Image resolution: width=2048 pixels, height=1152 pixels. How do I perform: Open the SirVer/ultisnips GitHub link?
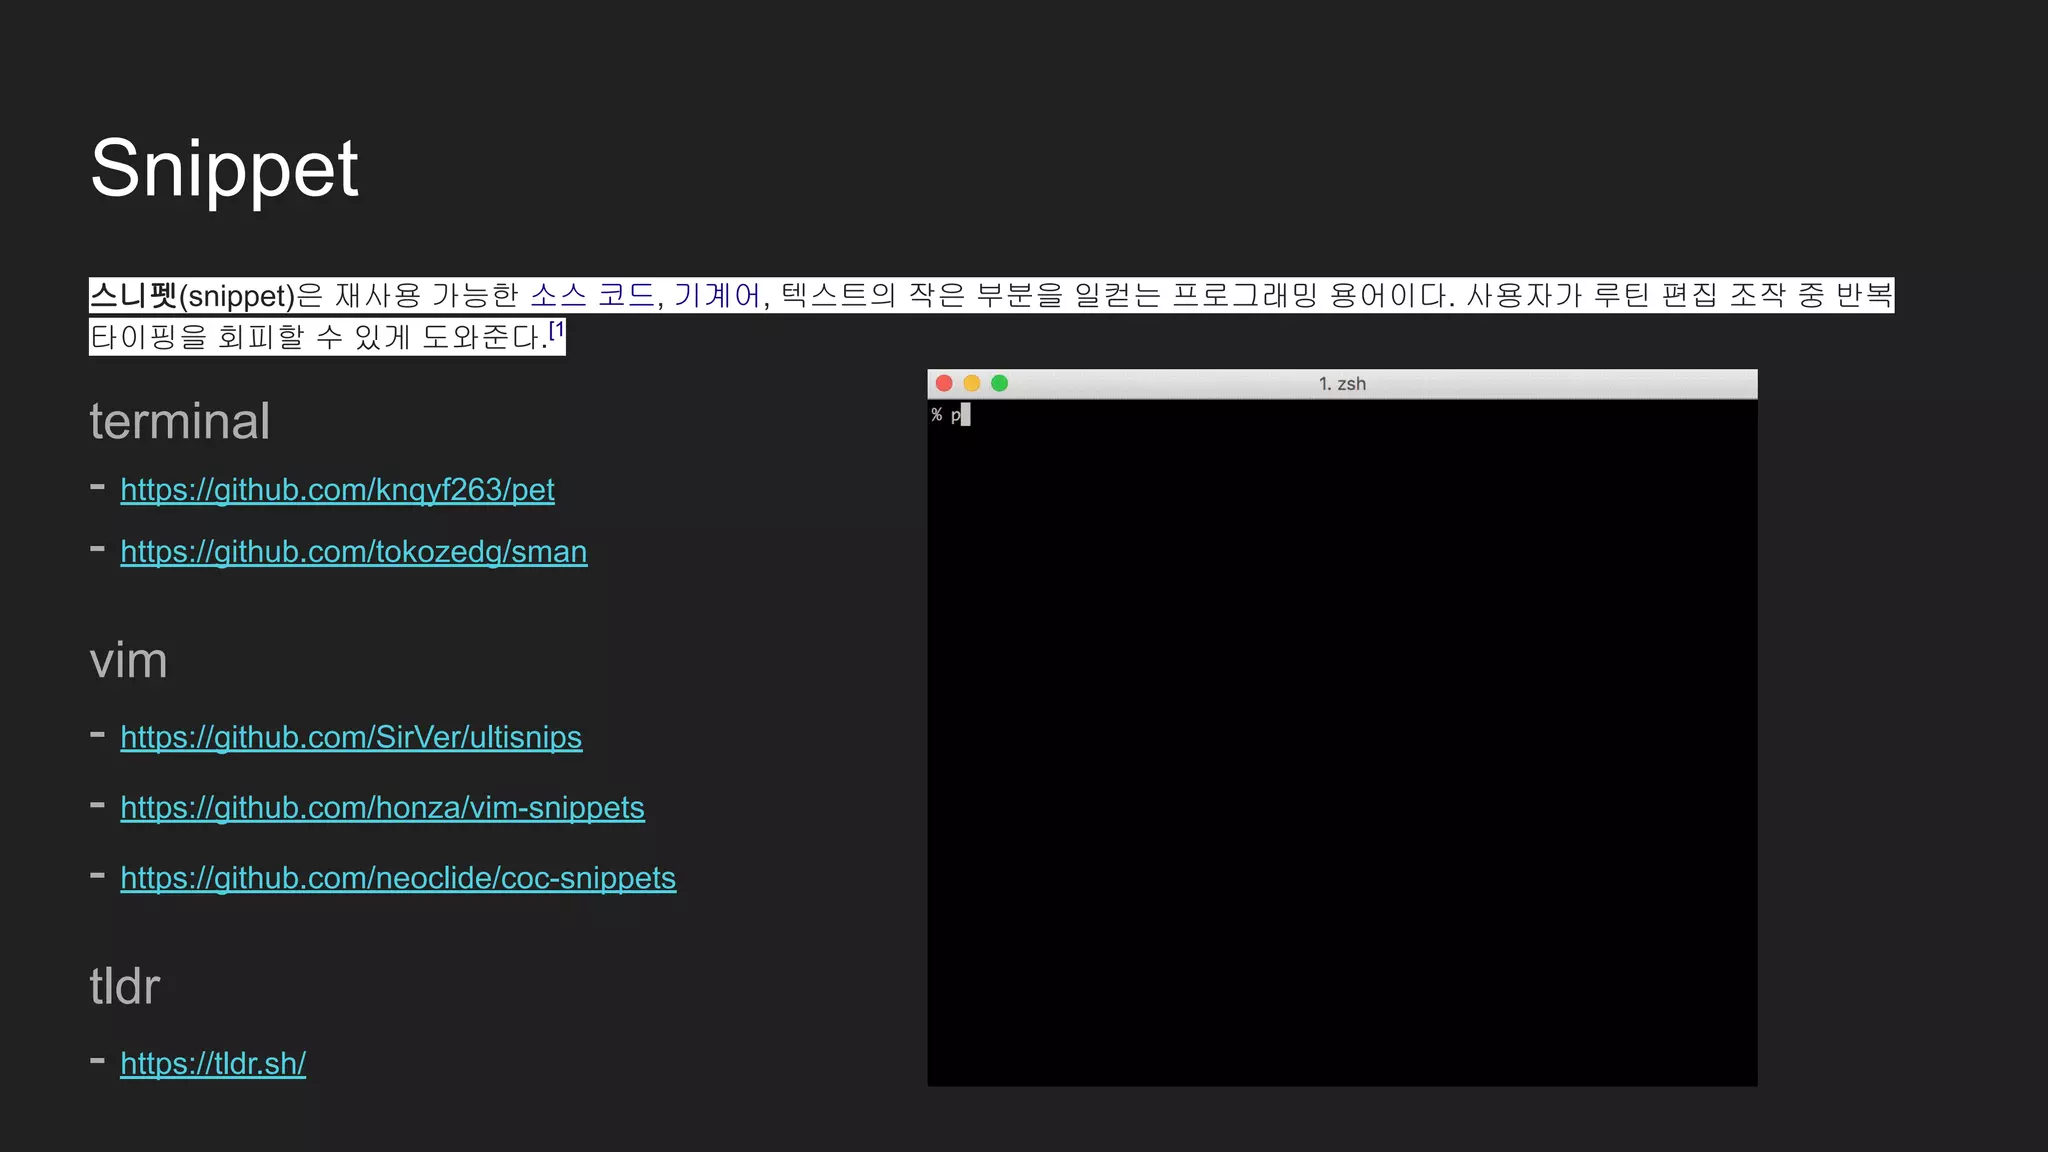click(x=351, y=737)
